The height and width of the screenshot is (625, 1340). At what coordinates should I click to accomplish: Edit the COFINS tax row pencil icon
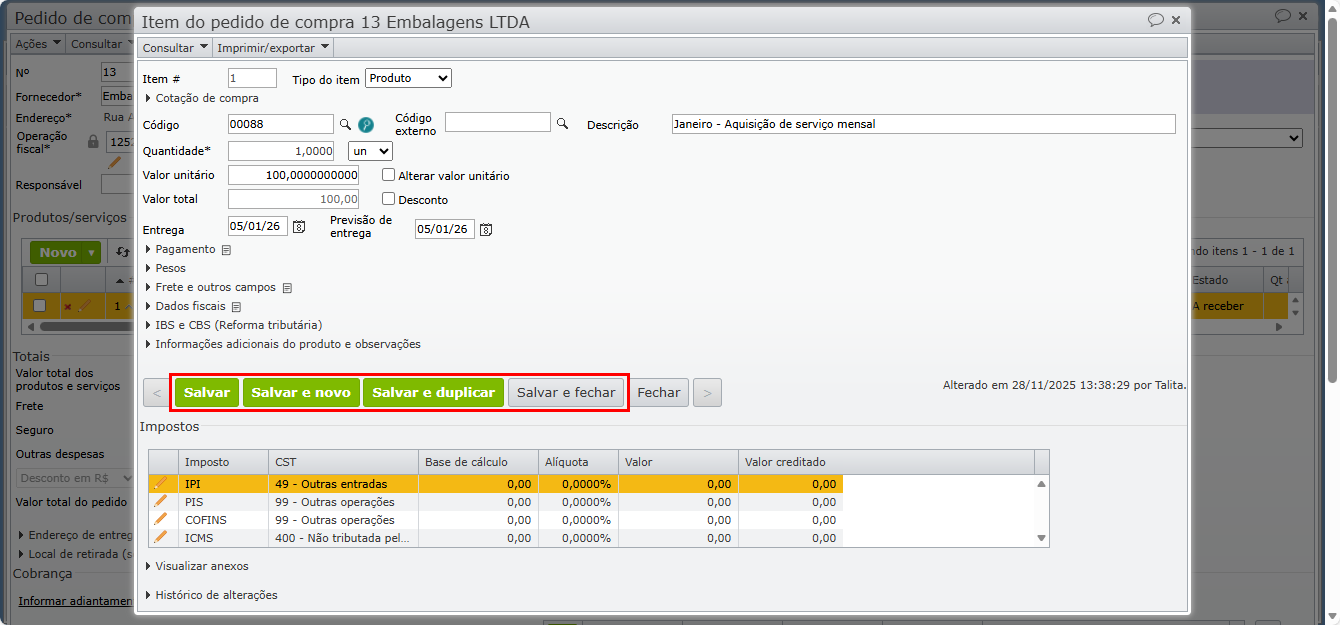160,519
